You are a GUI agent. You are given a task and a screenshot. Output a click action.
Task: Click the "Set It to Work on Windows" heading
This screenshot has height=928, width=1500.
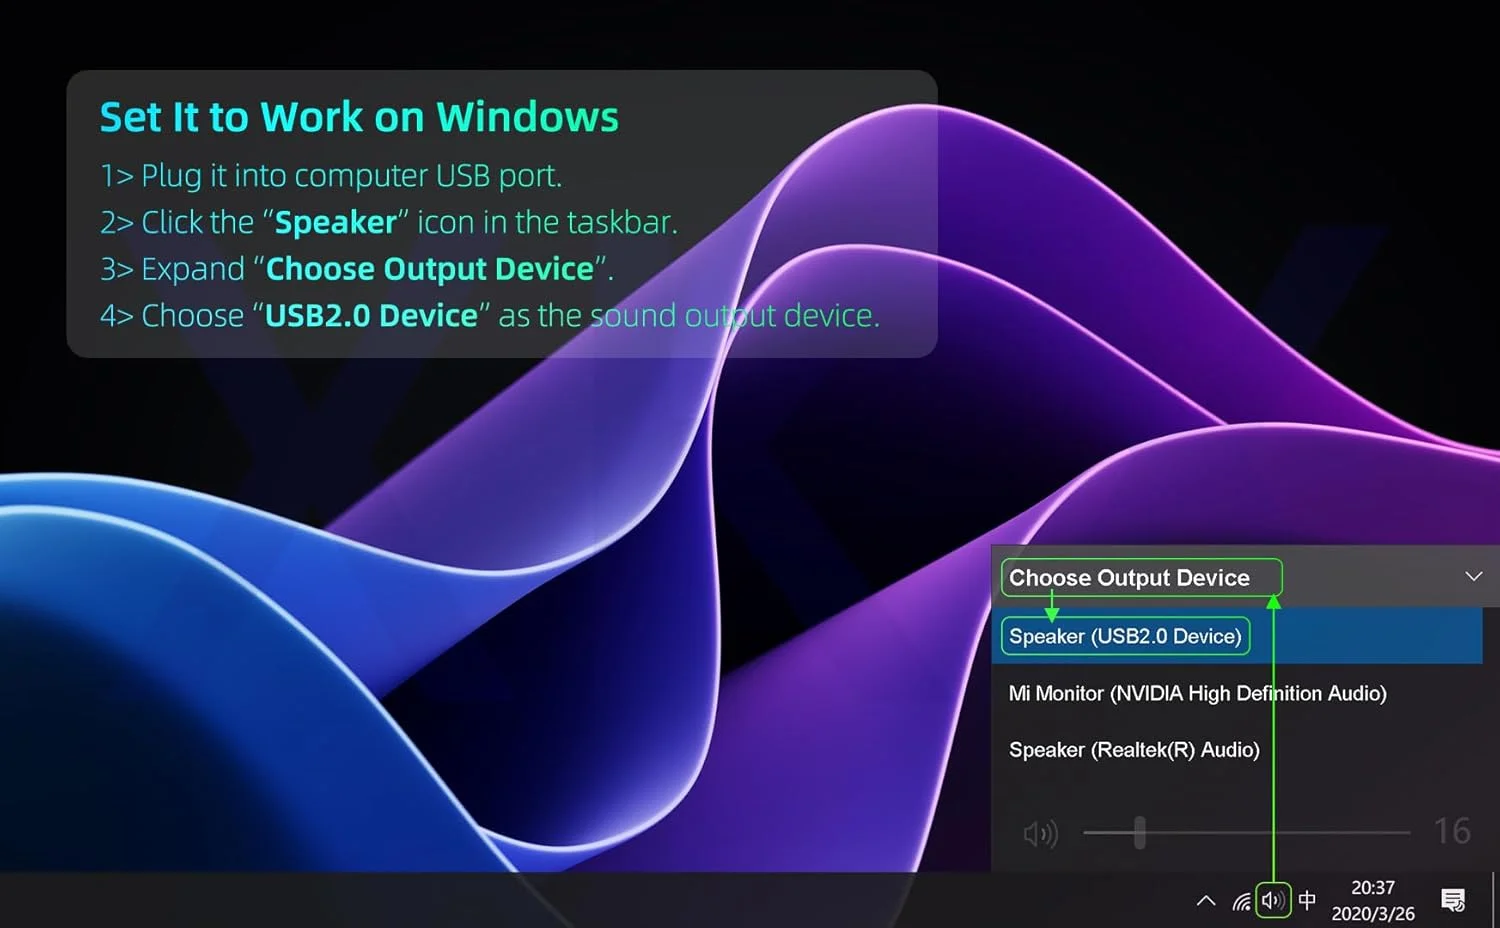pyautogui.click(x=359, y=117)
